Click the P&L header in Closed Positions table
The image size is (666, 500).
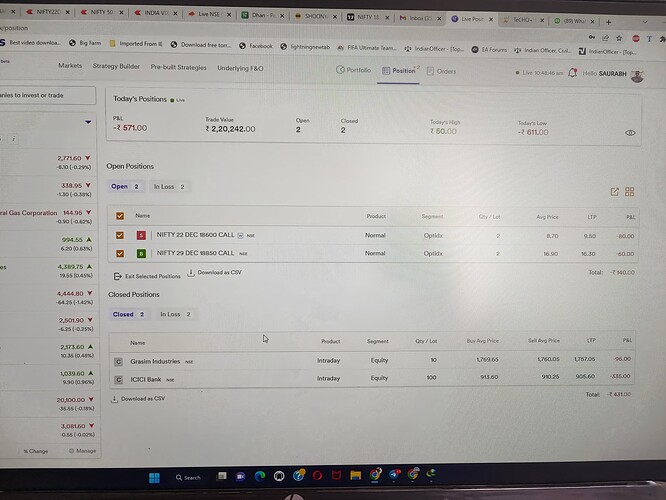click(x=627, y=340)
